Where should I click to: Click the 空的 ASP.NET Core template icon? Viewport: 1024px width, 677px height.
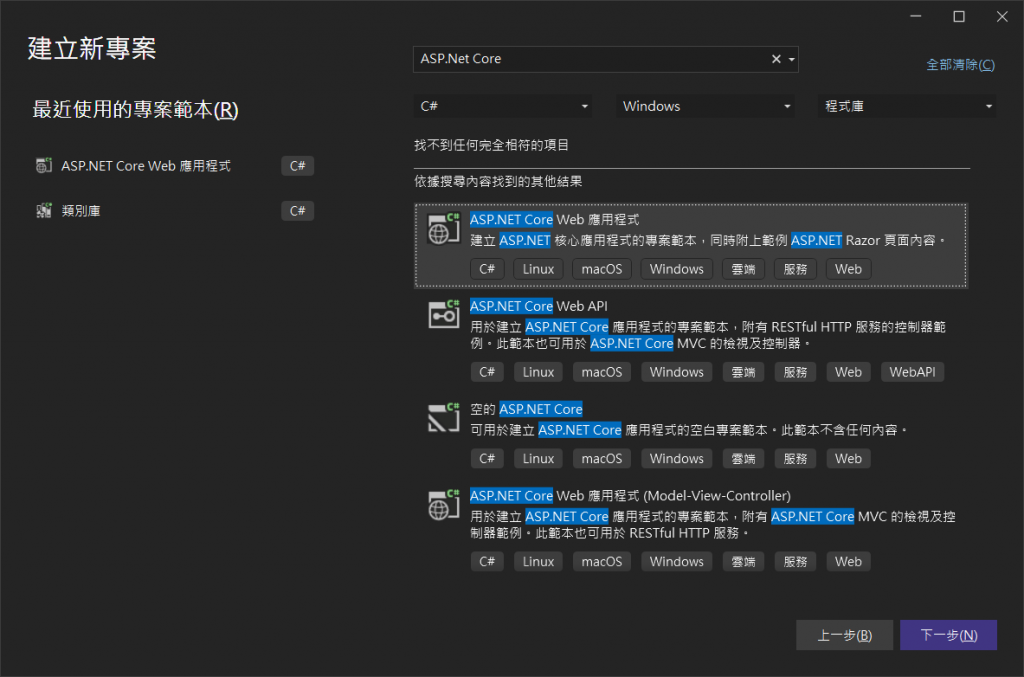point(443,418)
